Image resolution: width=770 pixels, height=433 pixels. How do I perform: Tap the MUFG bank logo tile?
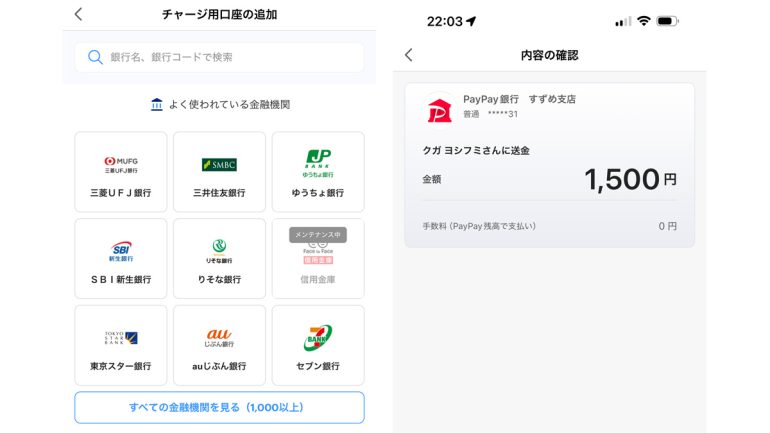121,172
